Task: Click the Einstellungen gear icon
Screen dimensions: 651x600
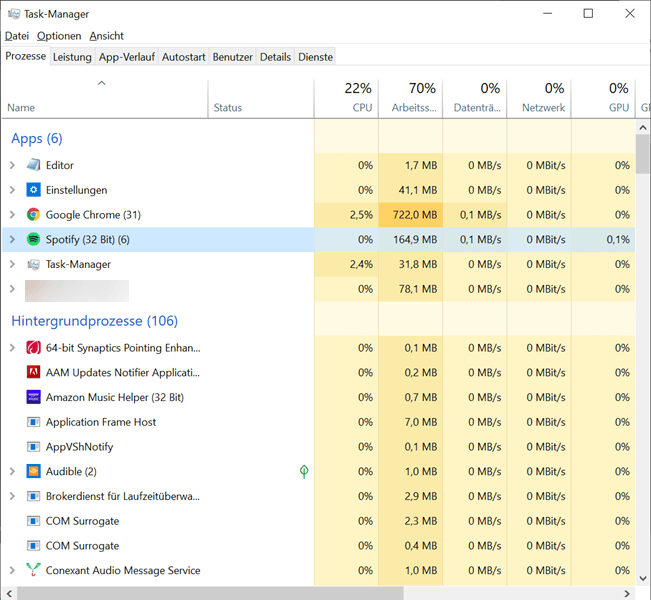Action: pos(33,190)
